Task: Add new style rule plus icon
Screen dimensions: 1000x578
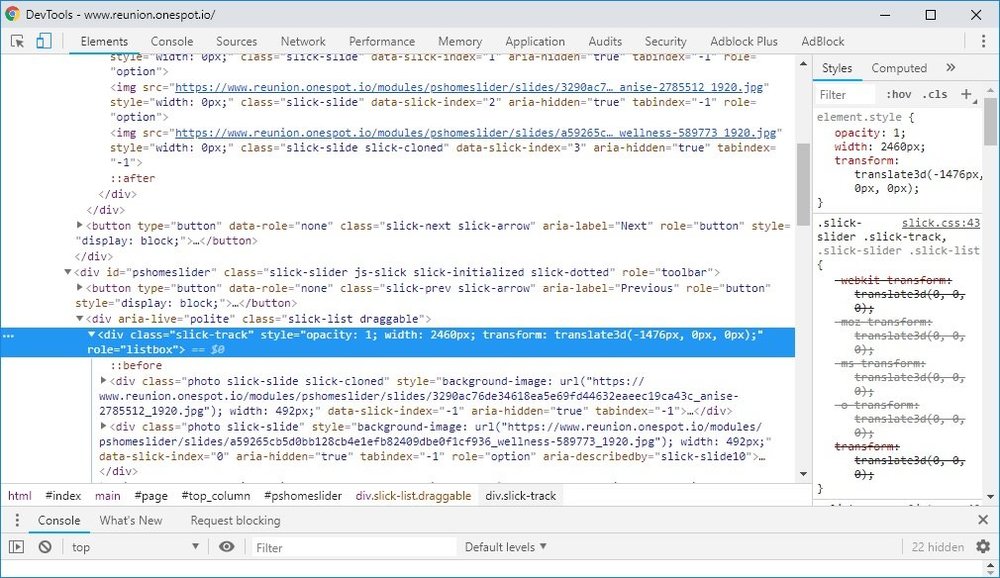Action: coord(966,94)
